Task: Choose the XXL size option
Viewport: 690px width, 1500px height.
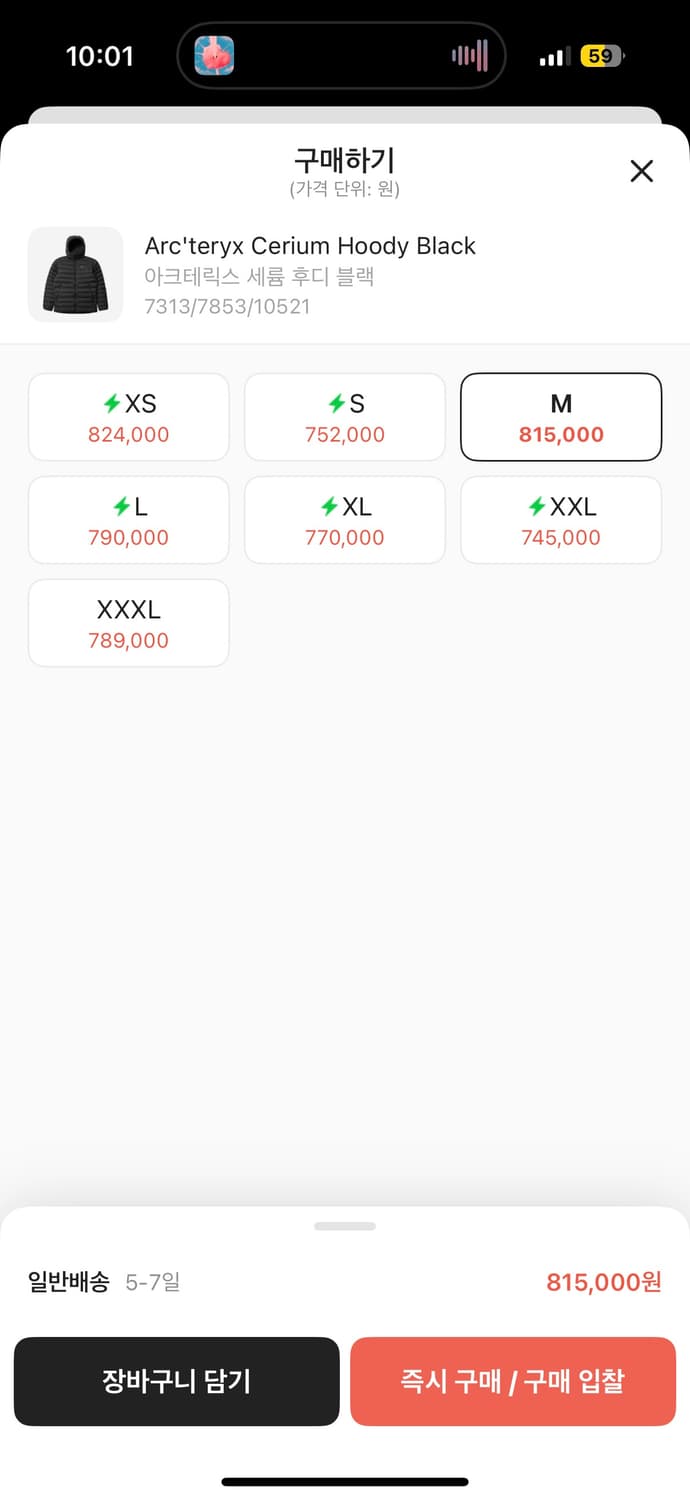Action: click(561, 520)
